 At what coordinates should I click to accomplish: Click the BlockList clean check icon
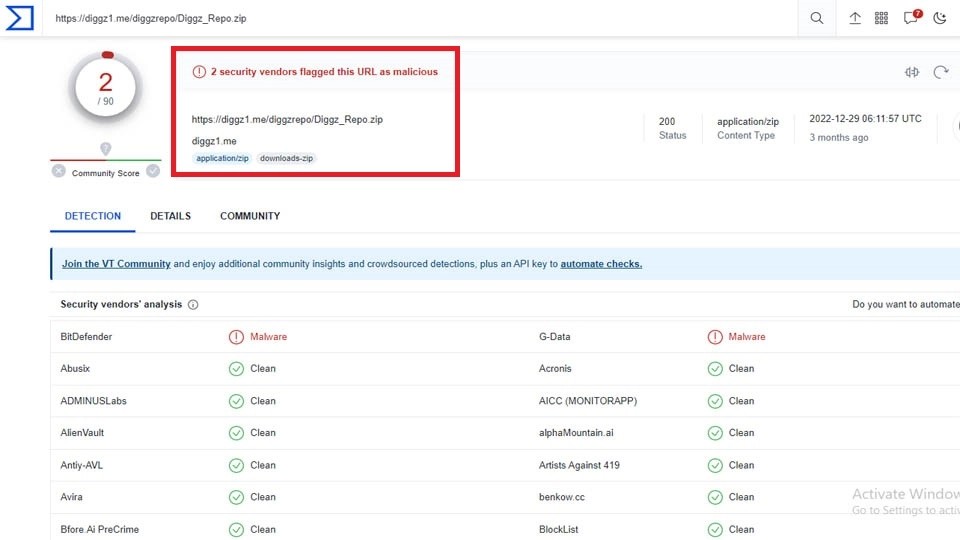715,530
